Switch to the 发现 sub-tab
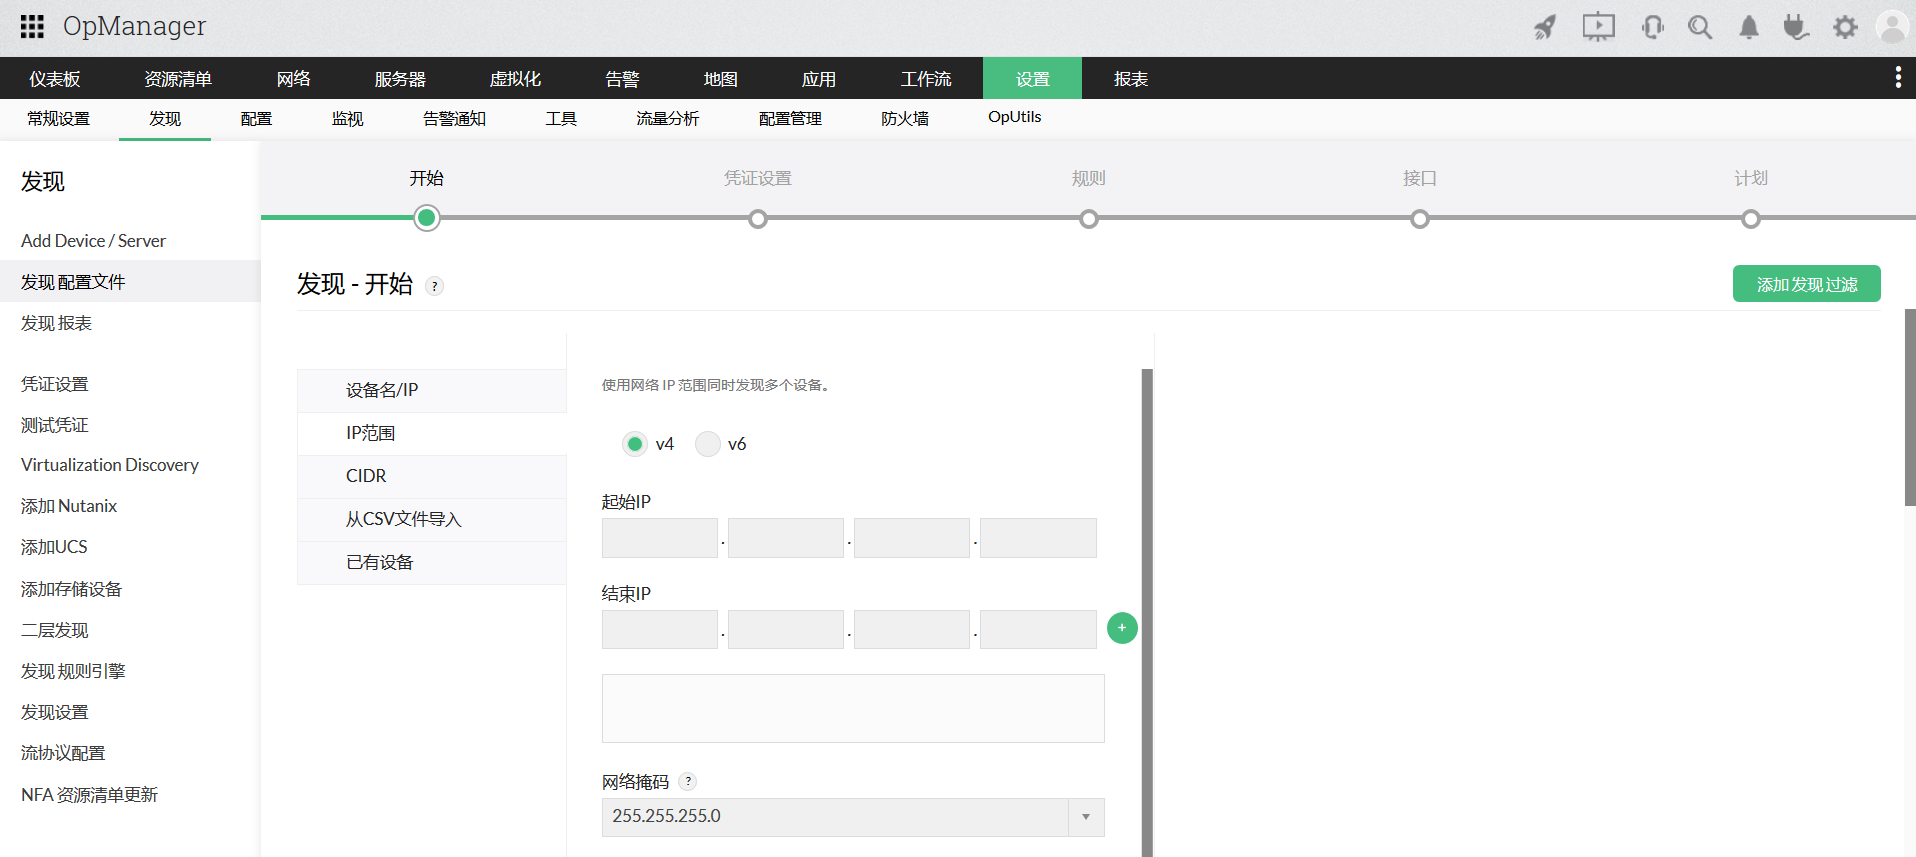The image size is (1916, 857). click(x=165, y=119)
